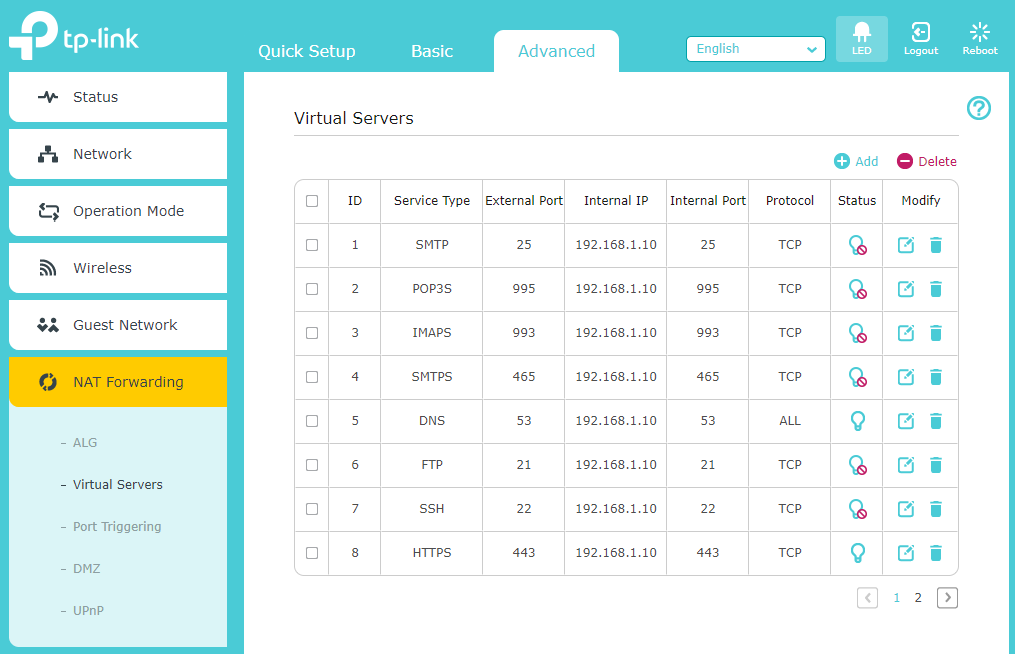Image resolution: width=1015 pixels, height=654 pixels.
Task: Check the box for SSH row
Action: (x=312, y=509)
